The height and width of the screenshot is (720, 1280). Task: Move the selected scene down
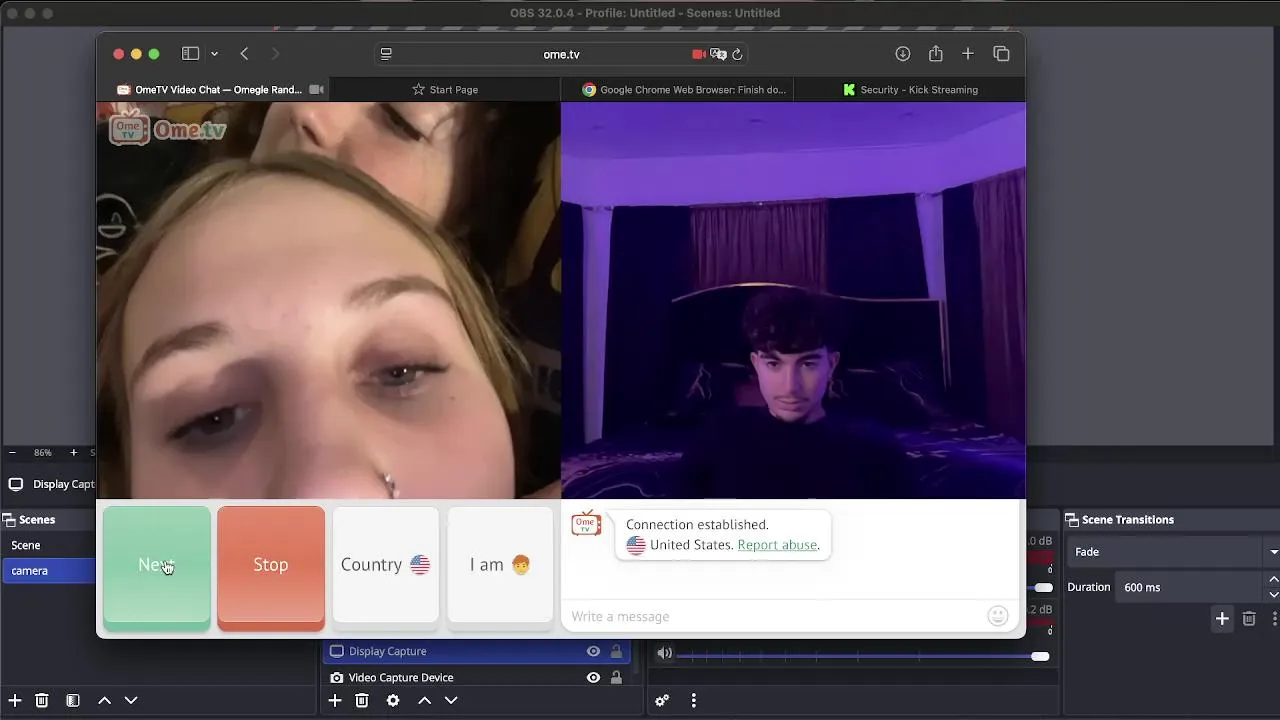coord(130,701)
